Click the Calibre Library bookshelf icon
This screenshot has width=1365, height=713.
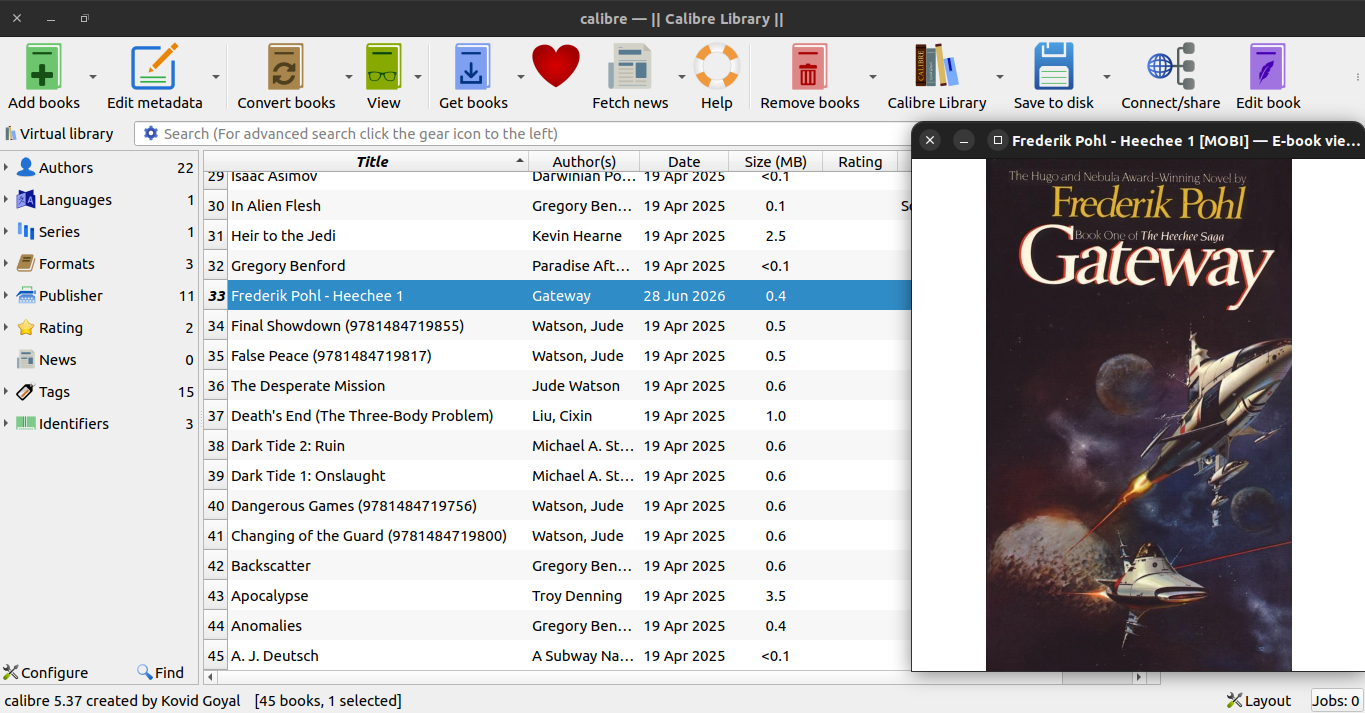coord(936,67)
